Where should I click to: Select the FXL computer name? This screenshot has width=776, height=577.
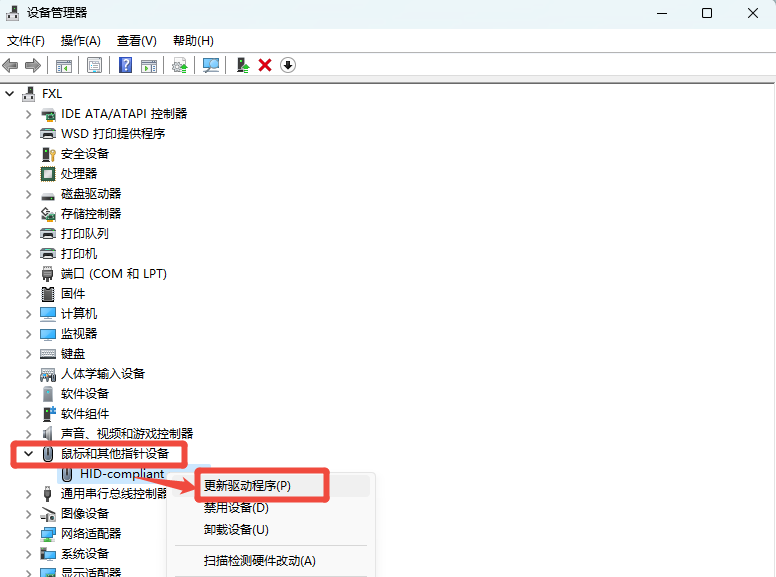click(52, 94)
